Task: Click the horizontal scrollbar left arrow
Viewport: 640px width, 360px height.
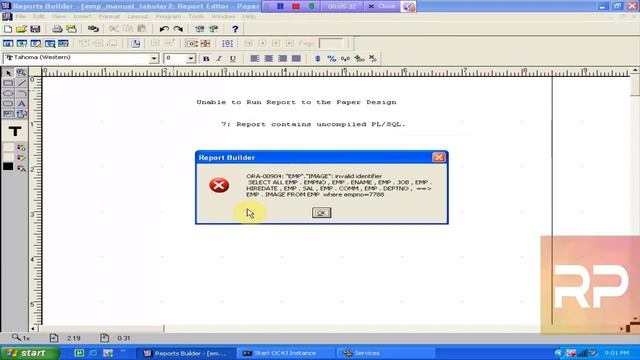Action: [x=33, y=328]
